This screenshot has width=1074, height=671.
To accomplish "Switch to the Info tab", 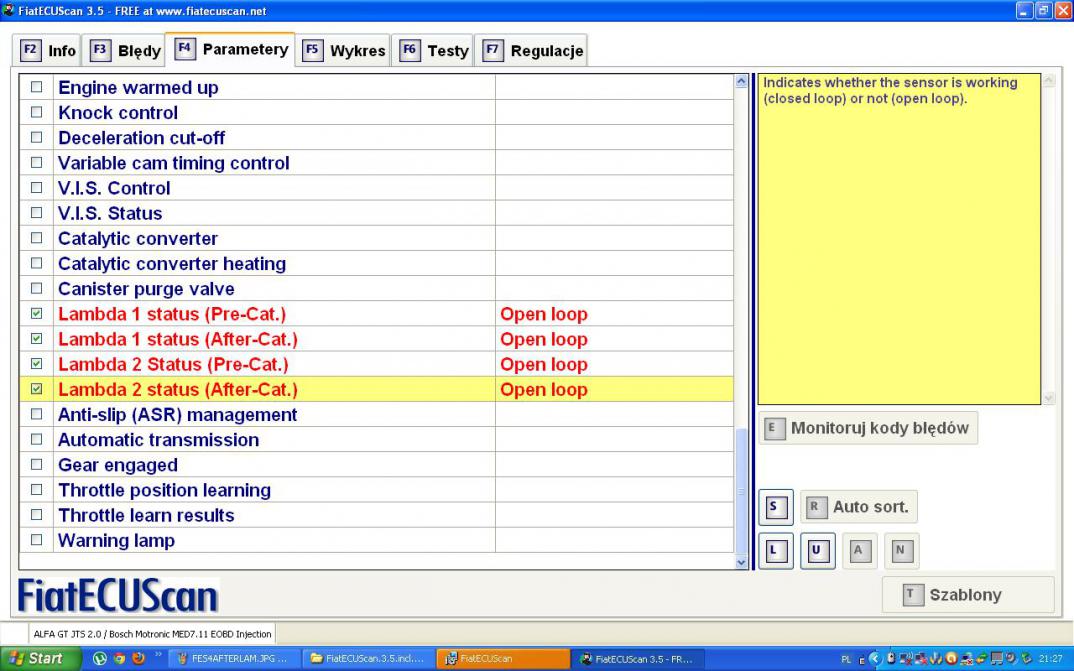I will 47,51.
